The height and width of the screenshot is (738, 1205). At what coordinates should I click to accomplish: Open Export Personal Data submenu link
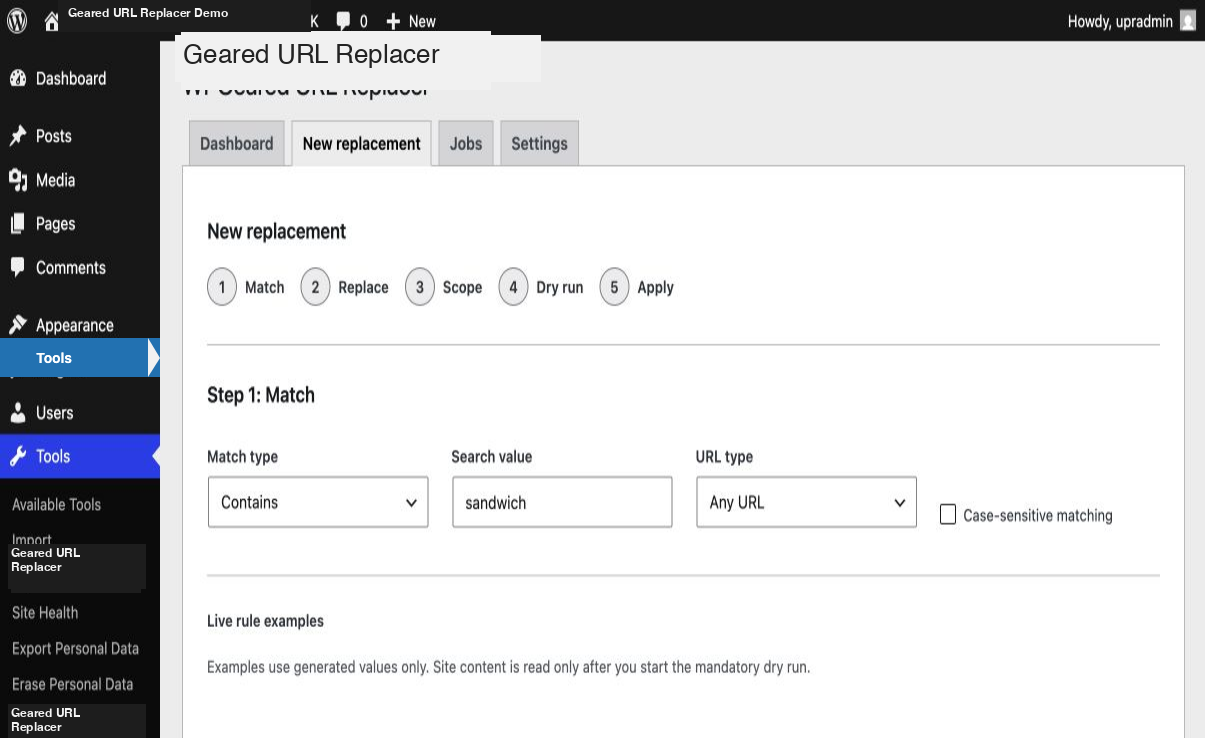(75, 649)
